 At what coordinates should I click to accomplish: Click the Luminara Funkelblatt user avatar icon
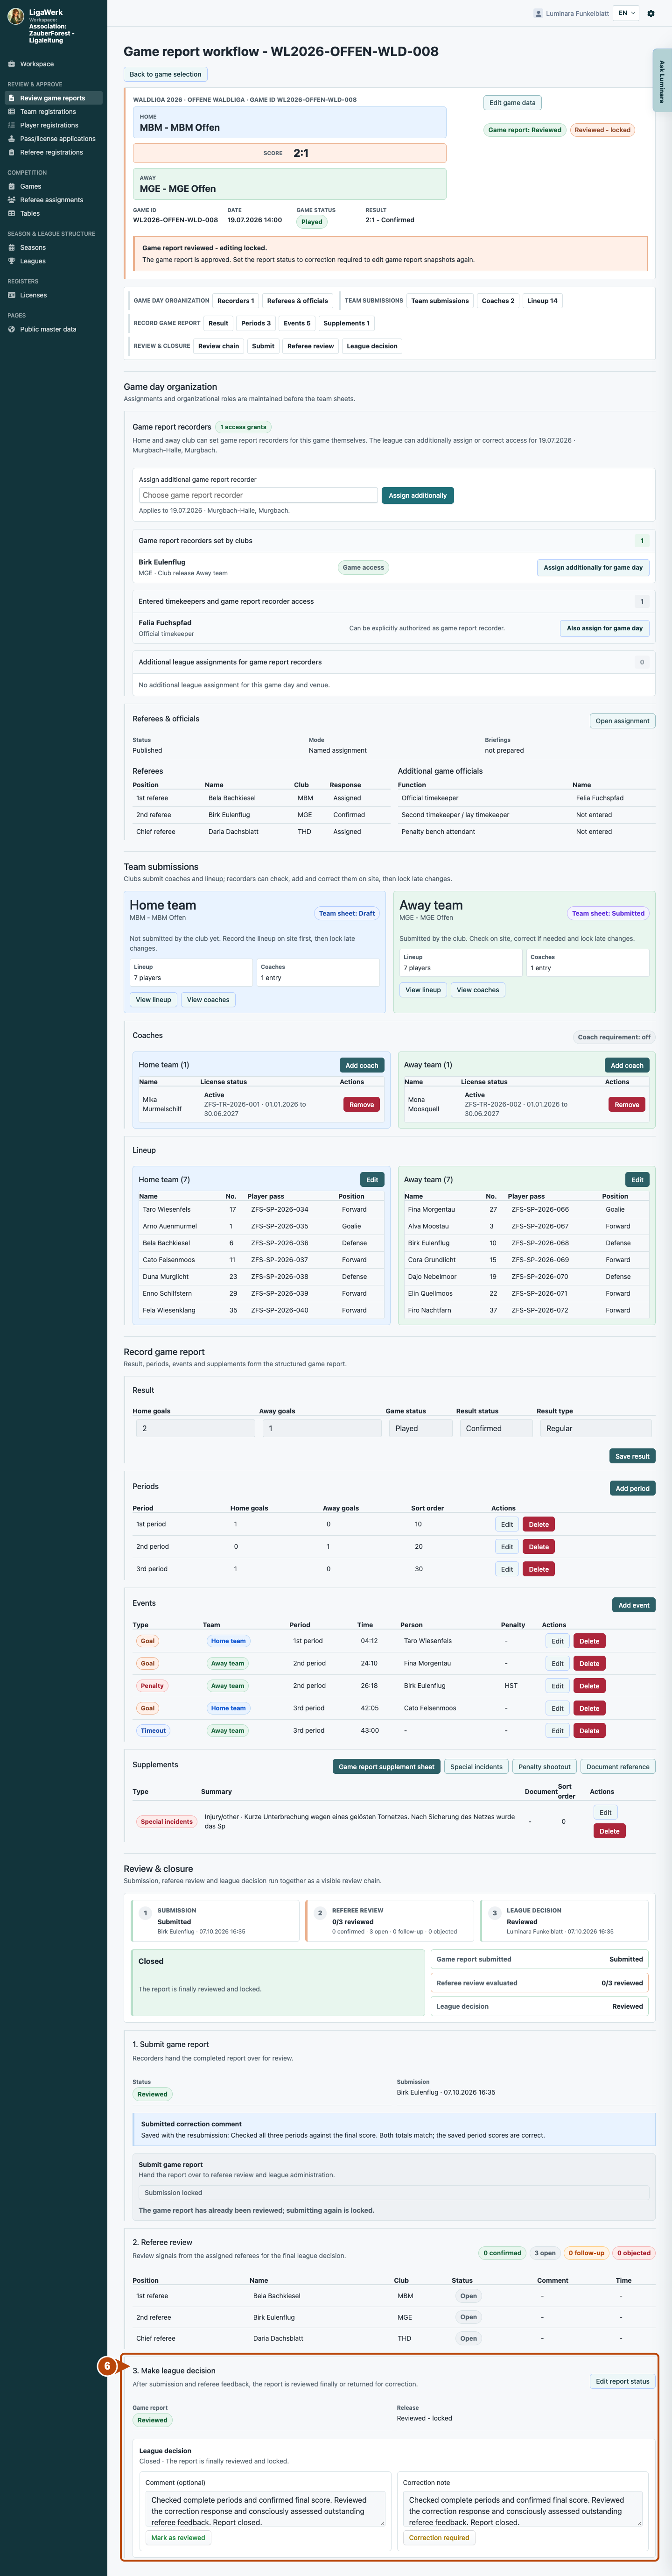pyautogui.click(x=539, y=13)
